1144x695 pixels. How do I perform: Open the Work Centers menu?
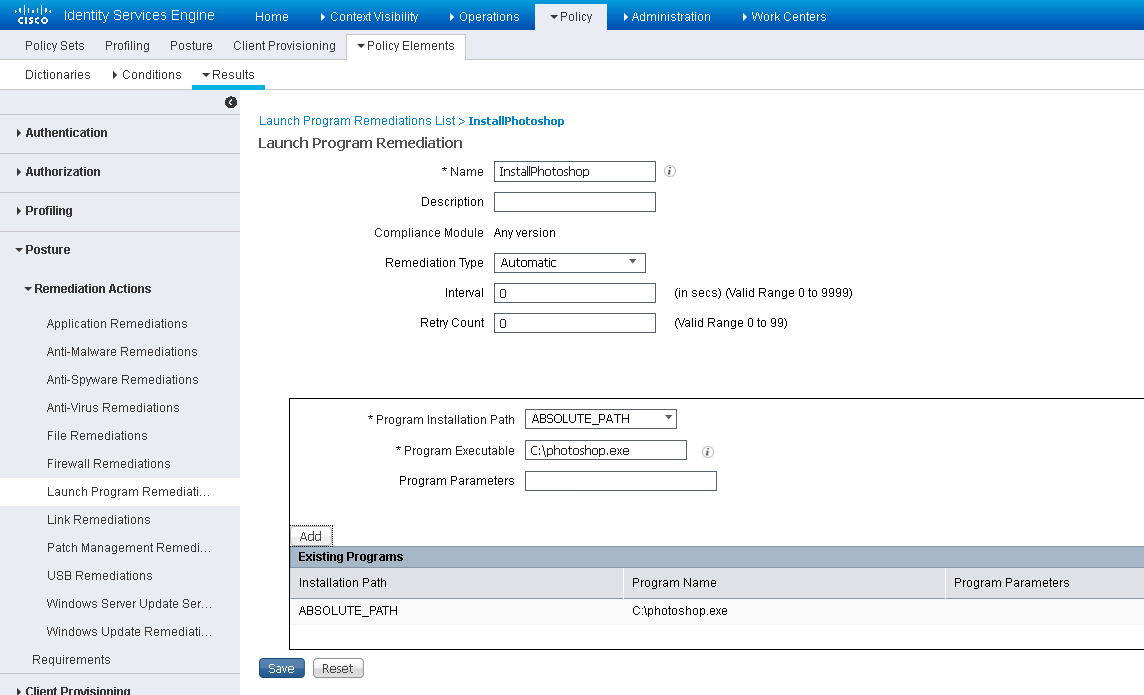784,17
